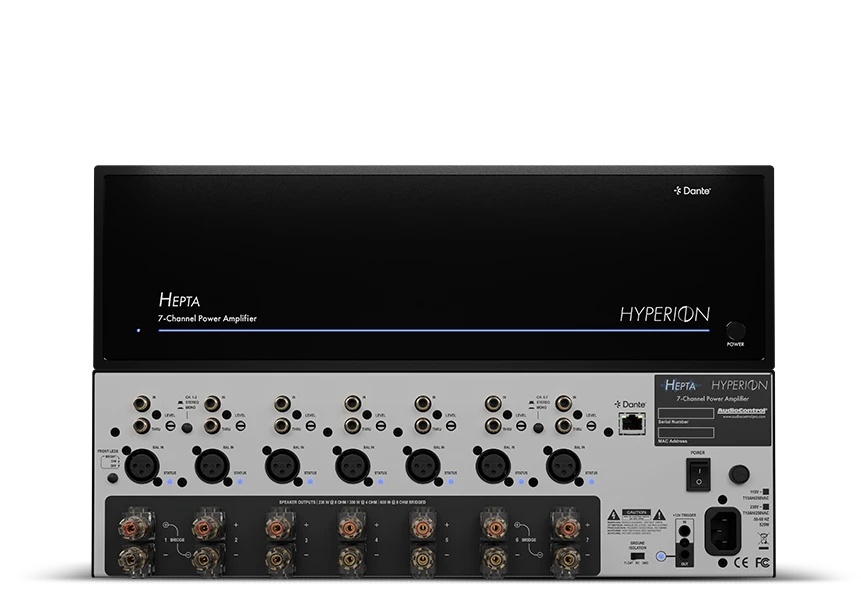Click the Dante Ethernet port

(x=632, y=423)
